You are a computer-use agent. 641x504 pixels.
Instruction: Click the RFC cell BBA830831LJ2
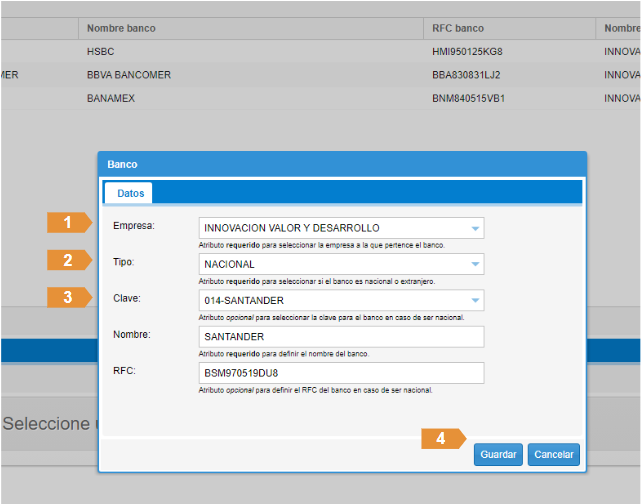pyautogui.click(x=468, y=74)
